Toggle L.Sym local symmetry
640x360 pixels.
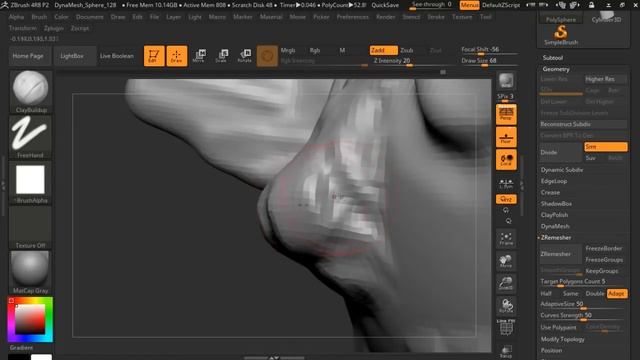pyautogui.click(x=506, y=184)
